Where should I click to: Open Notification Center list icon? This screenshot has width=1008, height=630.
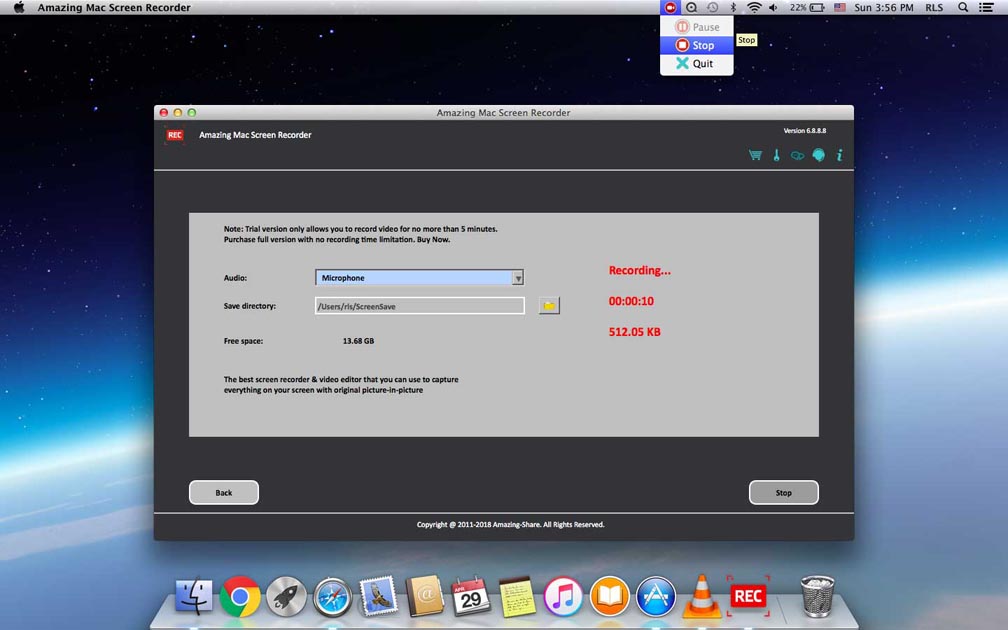(986, 8)
